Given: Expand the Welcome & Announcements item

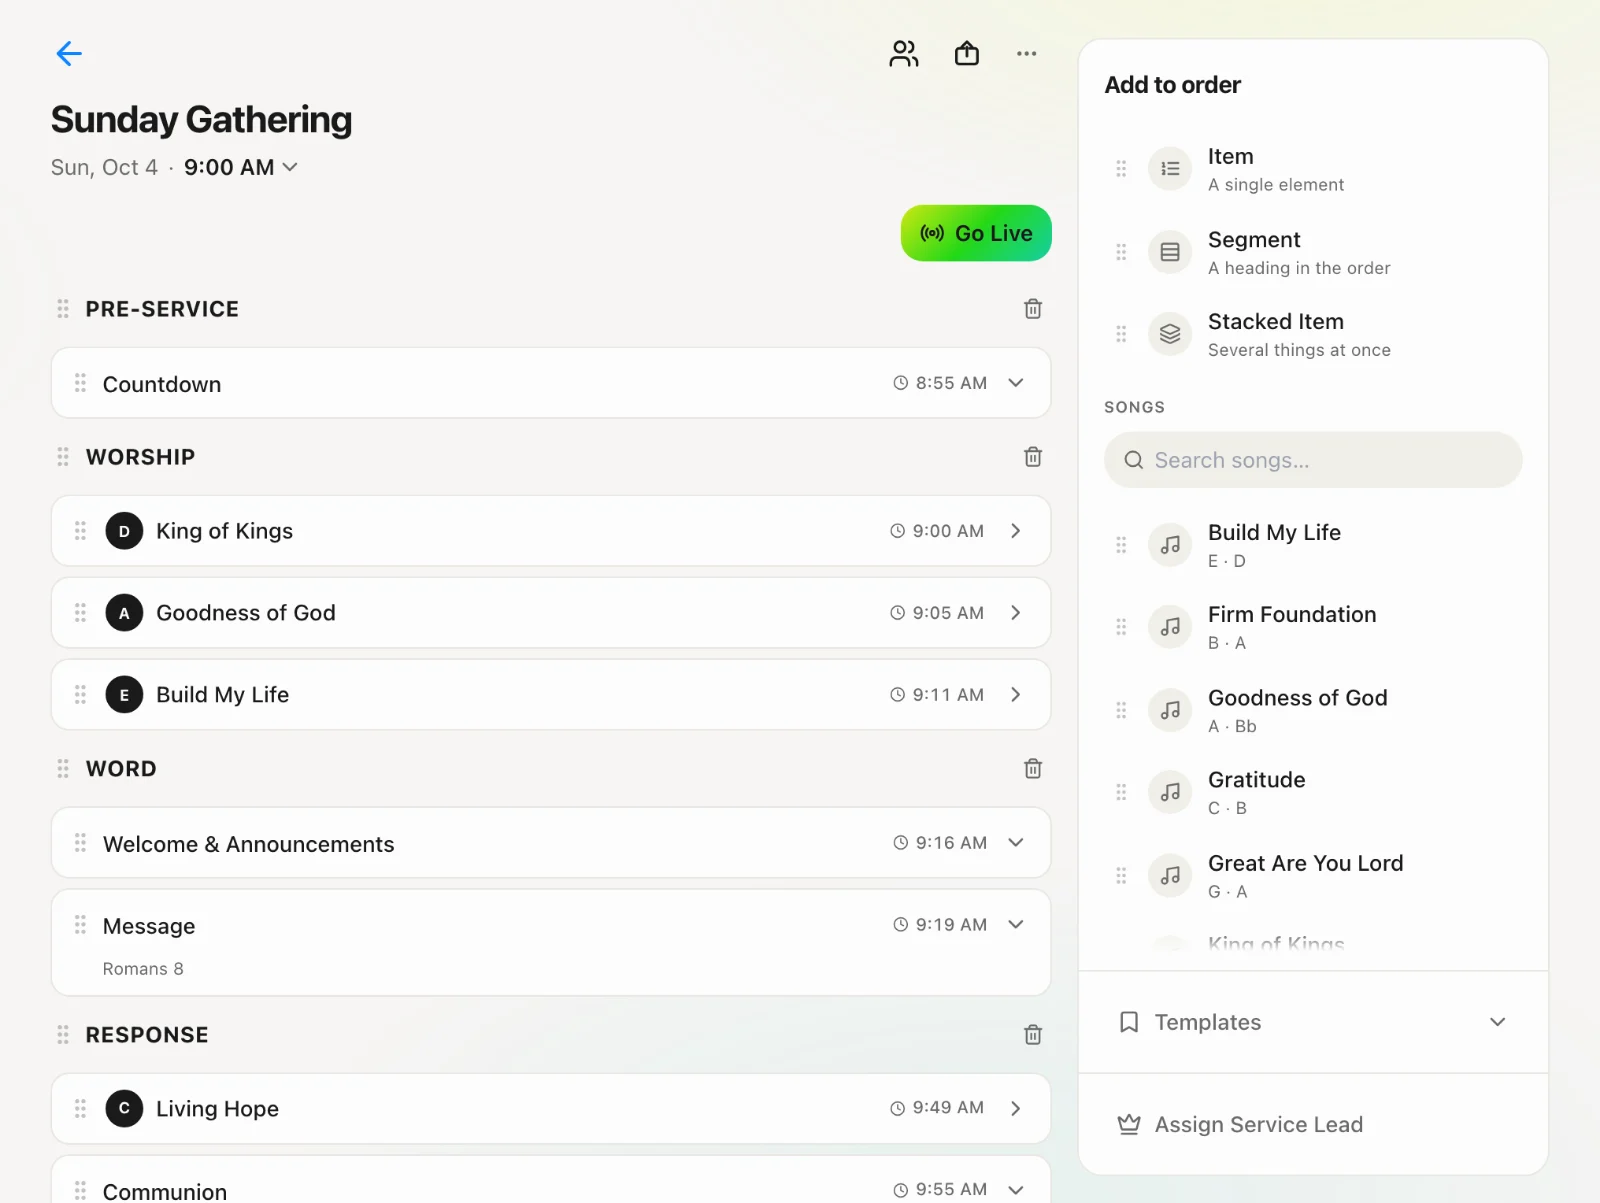Looking at the screenshot, I should coord(1016,843).
